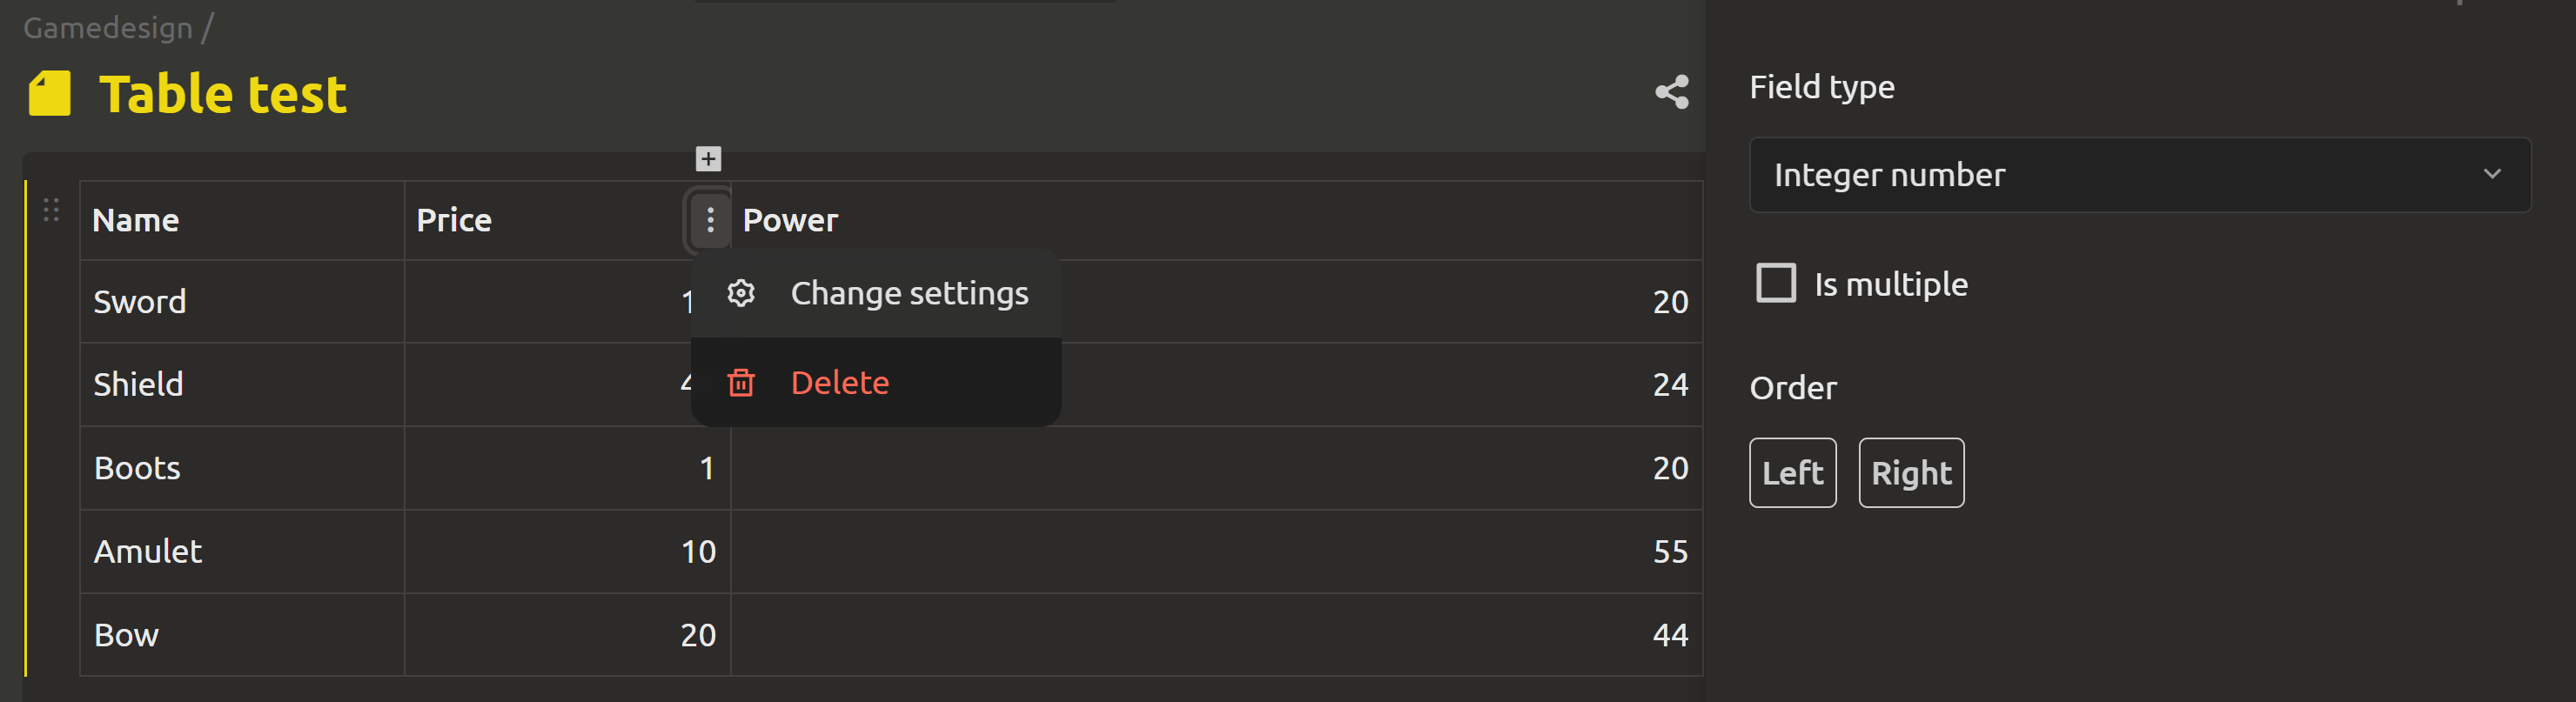The height and width of the screenshot is (702, 2576).
Task: Click the red trash icon
Action: click(741, 382)
